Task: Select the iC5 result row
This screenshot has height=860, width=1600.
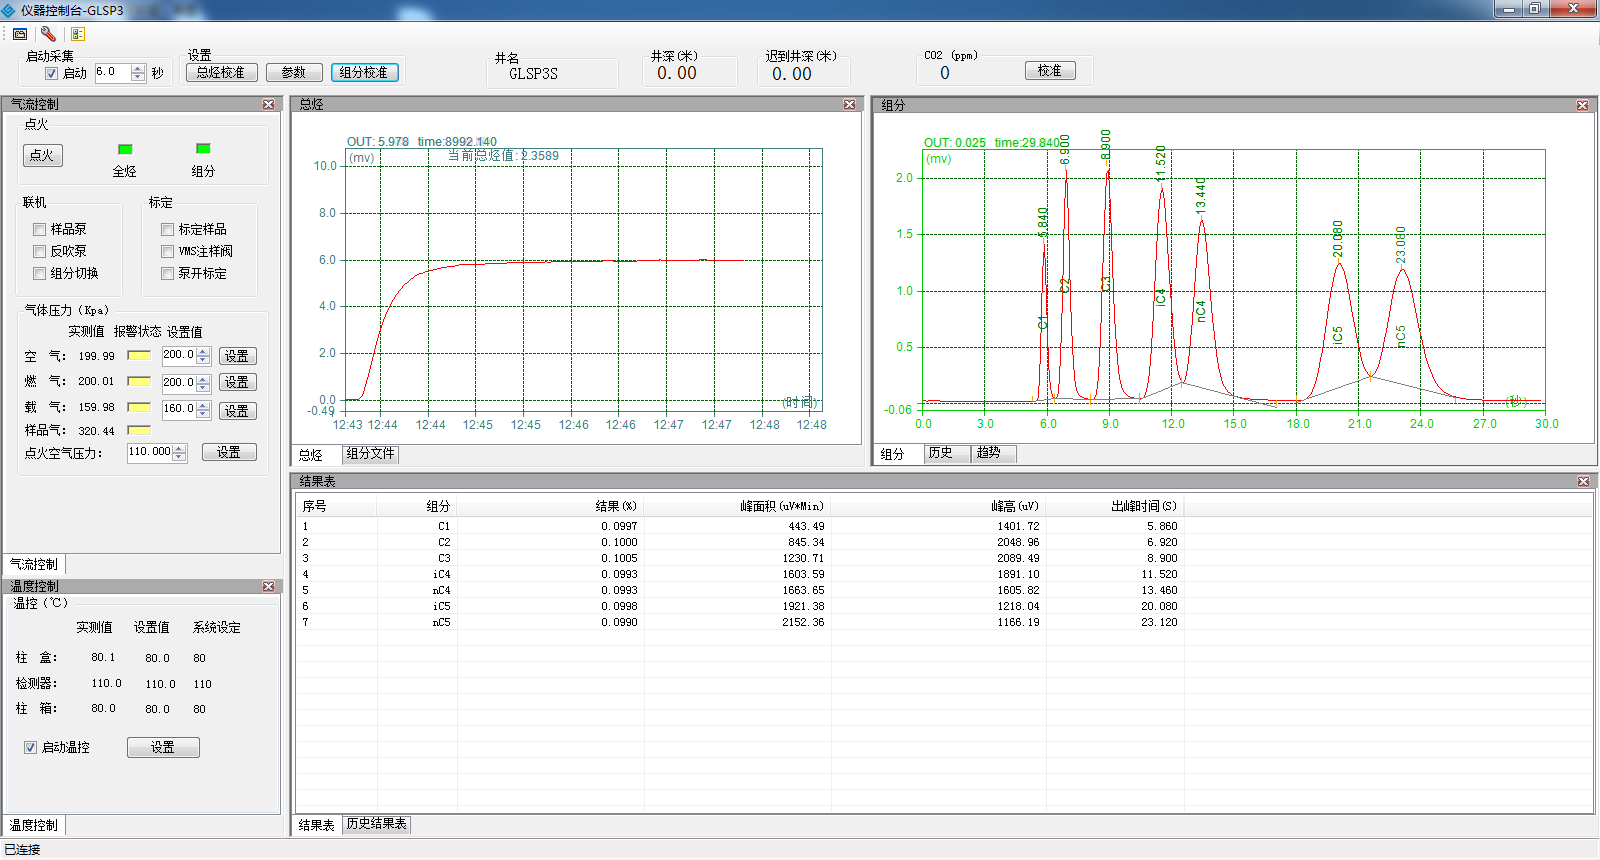Action: click(944, 606)
